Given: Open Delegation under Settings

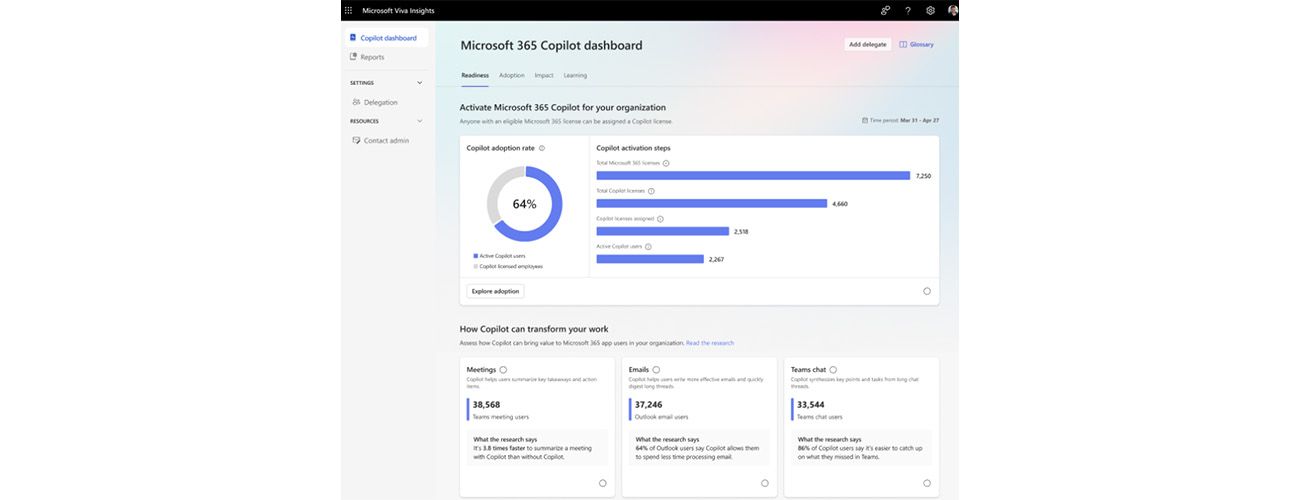Looking at the screenshot, I should (381, 102).
